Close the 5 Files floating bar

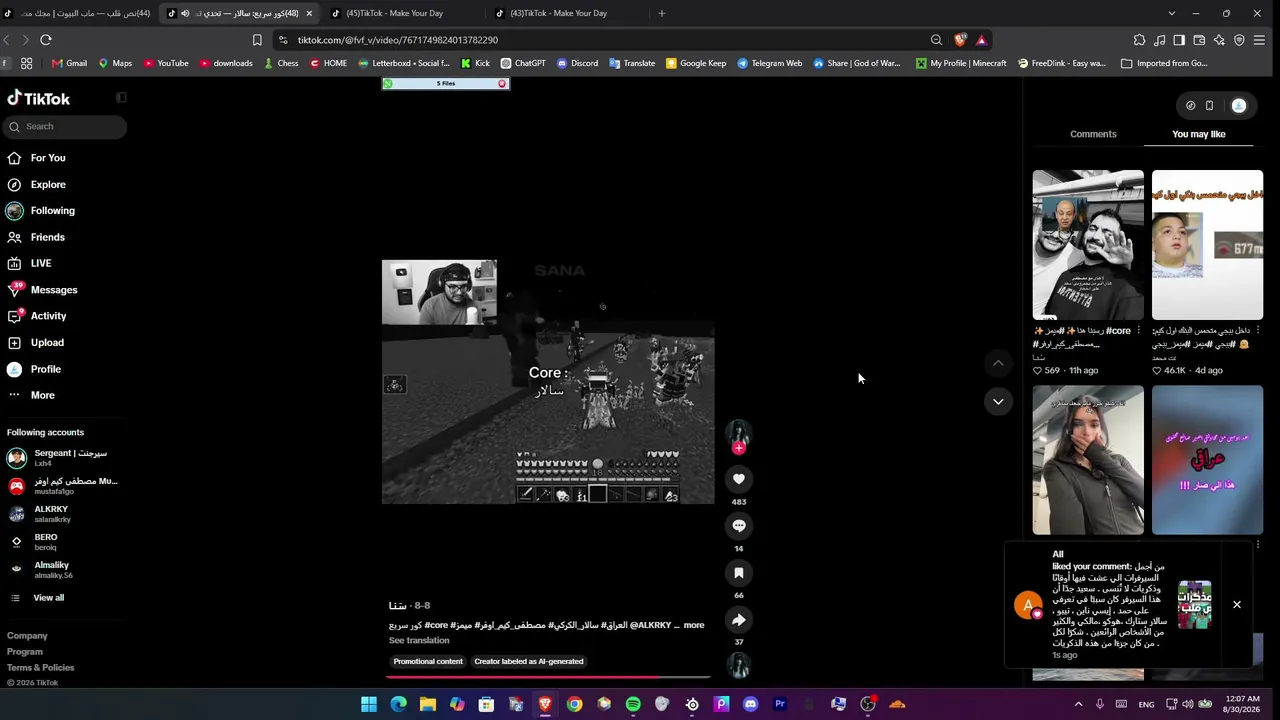click(502, 84)
